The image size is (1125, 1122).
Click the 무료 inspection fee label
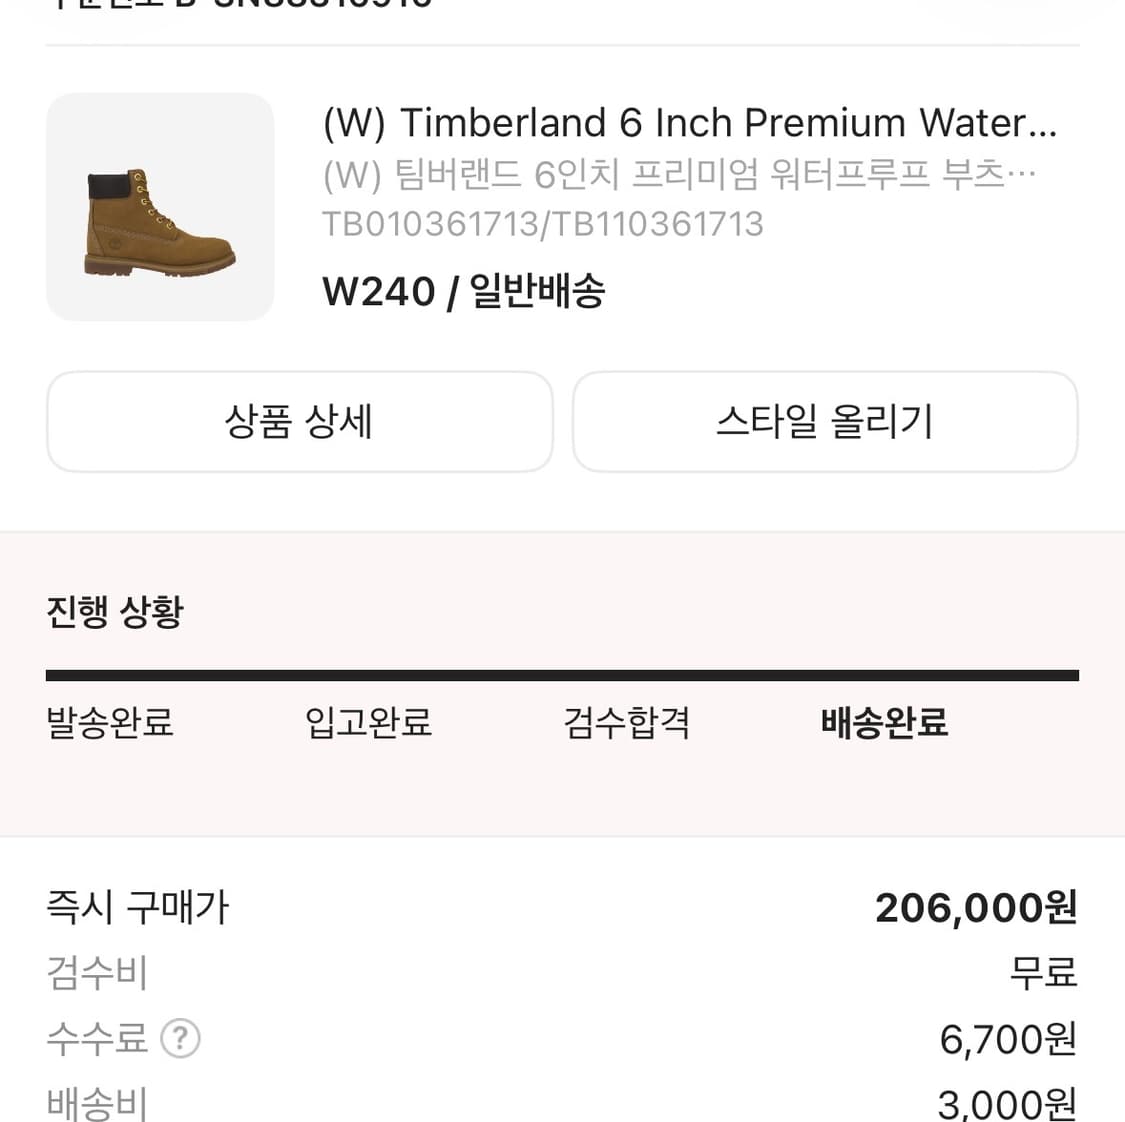coord(1043,972)
